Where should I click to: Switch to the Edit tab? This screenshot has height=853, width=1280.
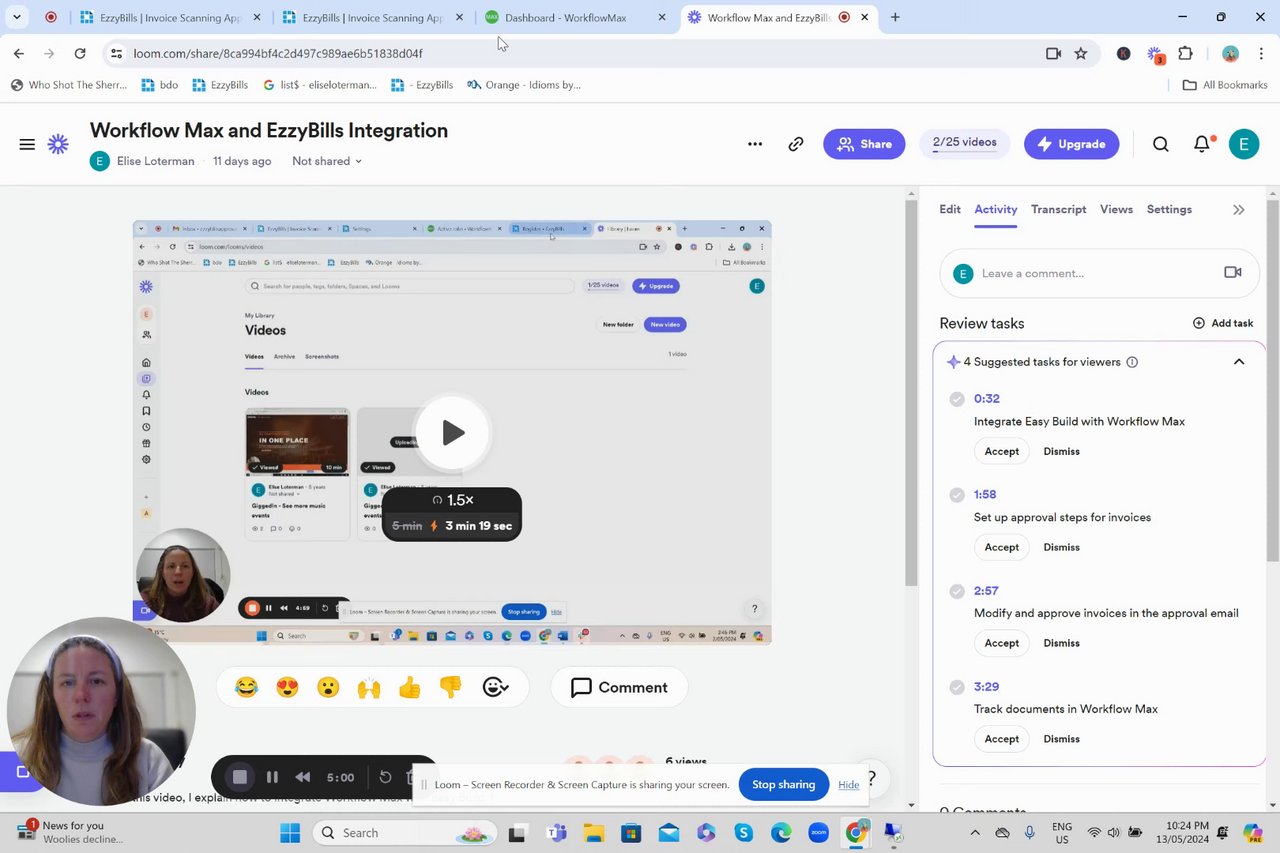[950, 209]
